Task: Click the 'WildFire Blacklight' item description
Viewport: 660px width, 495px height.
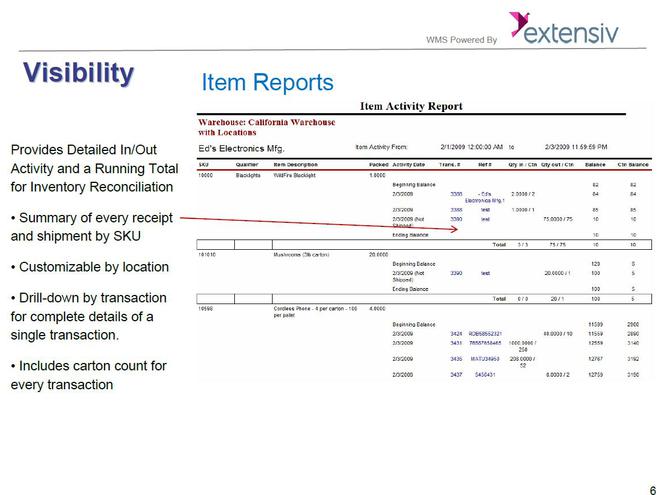Action: (x=294, y=175)
